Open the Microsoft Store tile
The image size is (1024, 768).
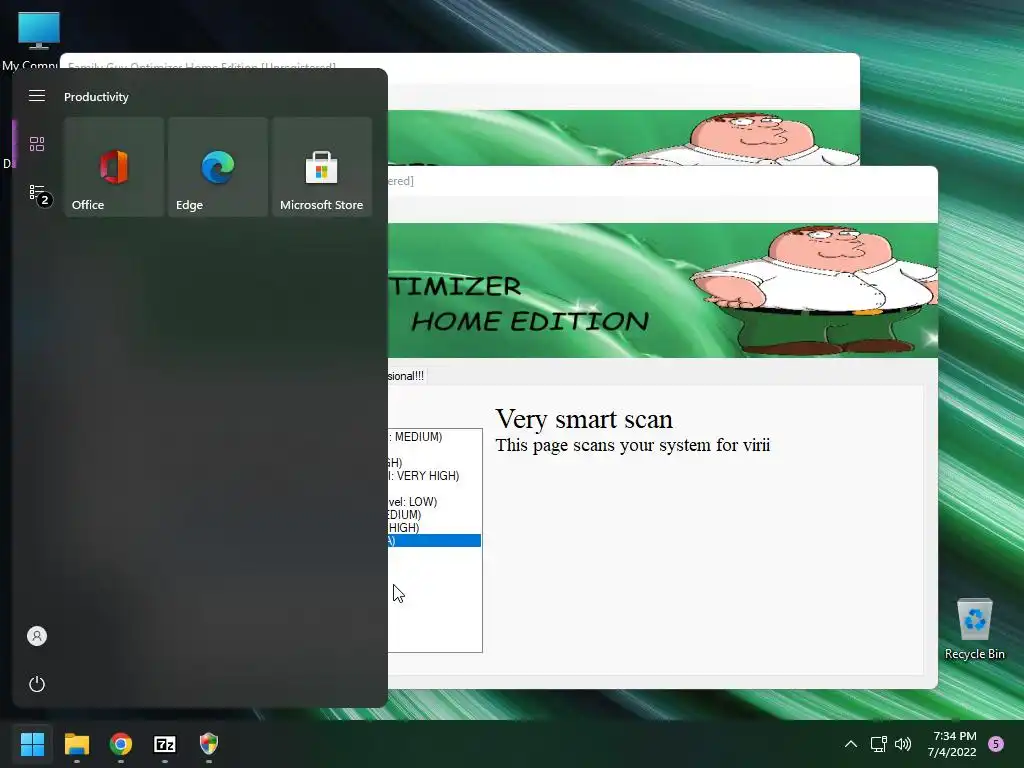point(322,167)
